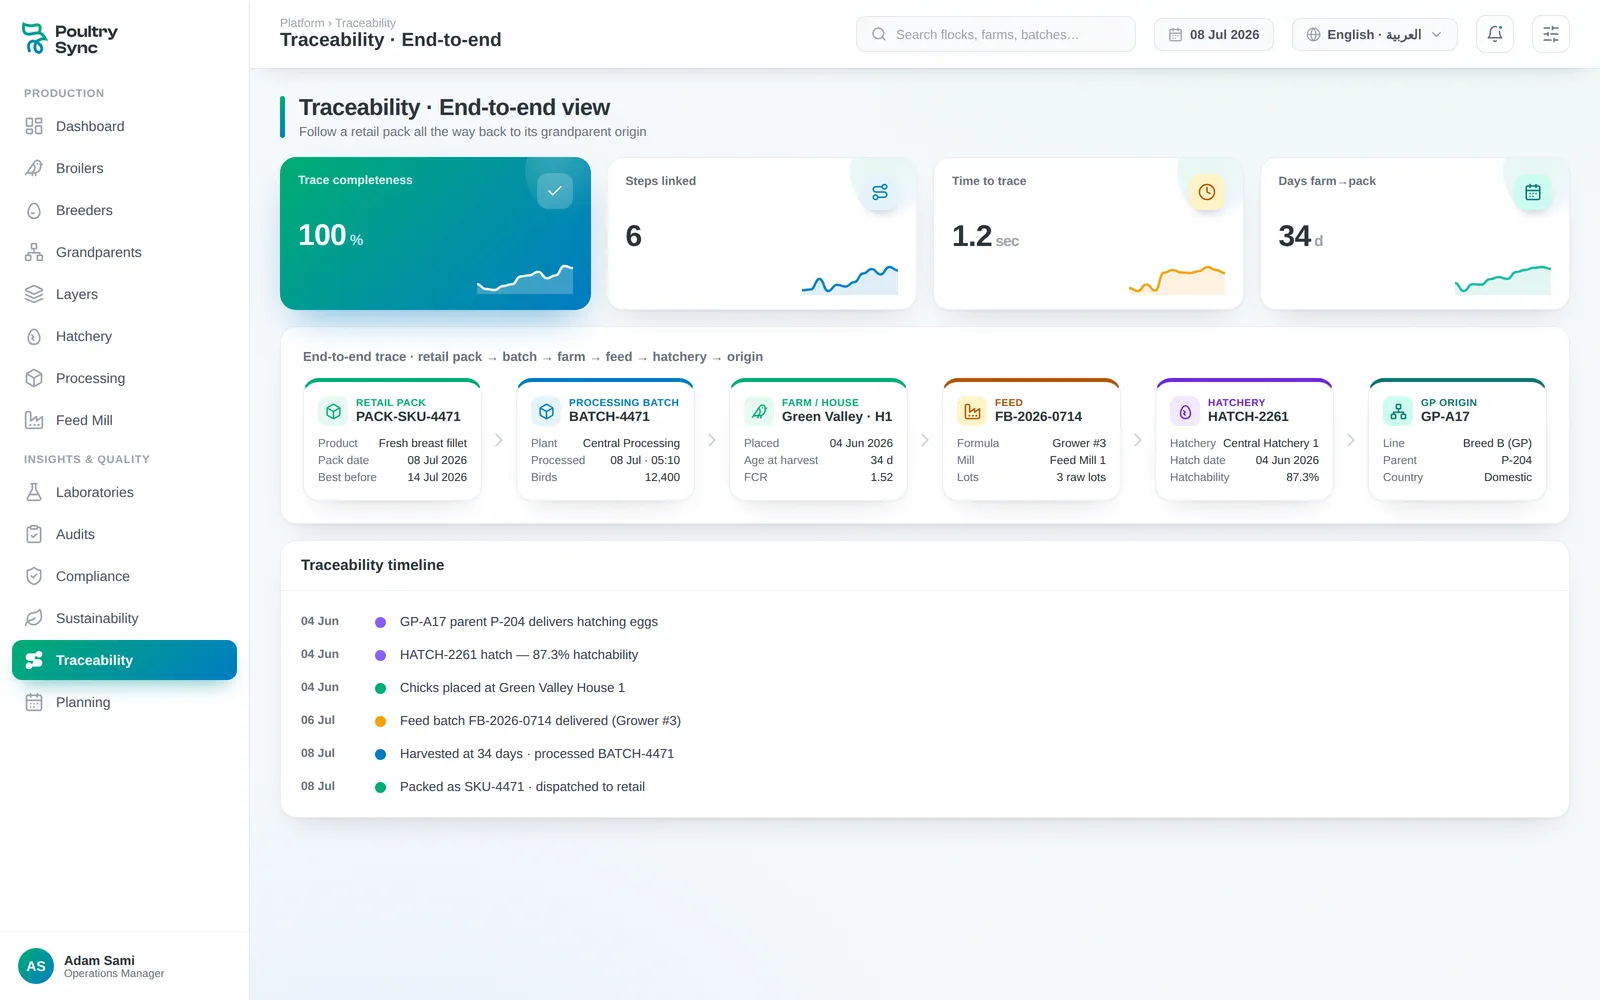The width and height of the screenshot is (1600, 1000).
Task: Click the Laboratories flask icon
Action: click(x=34, y=492)
